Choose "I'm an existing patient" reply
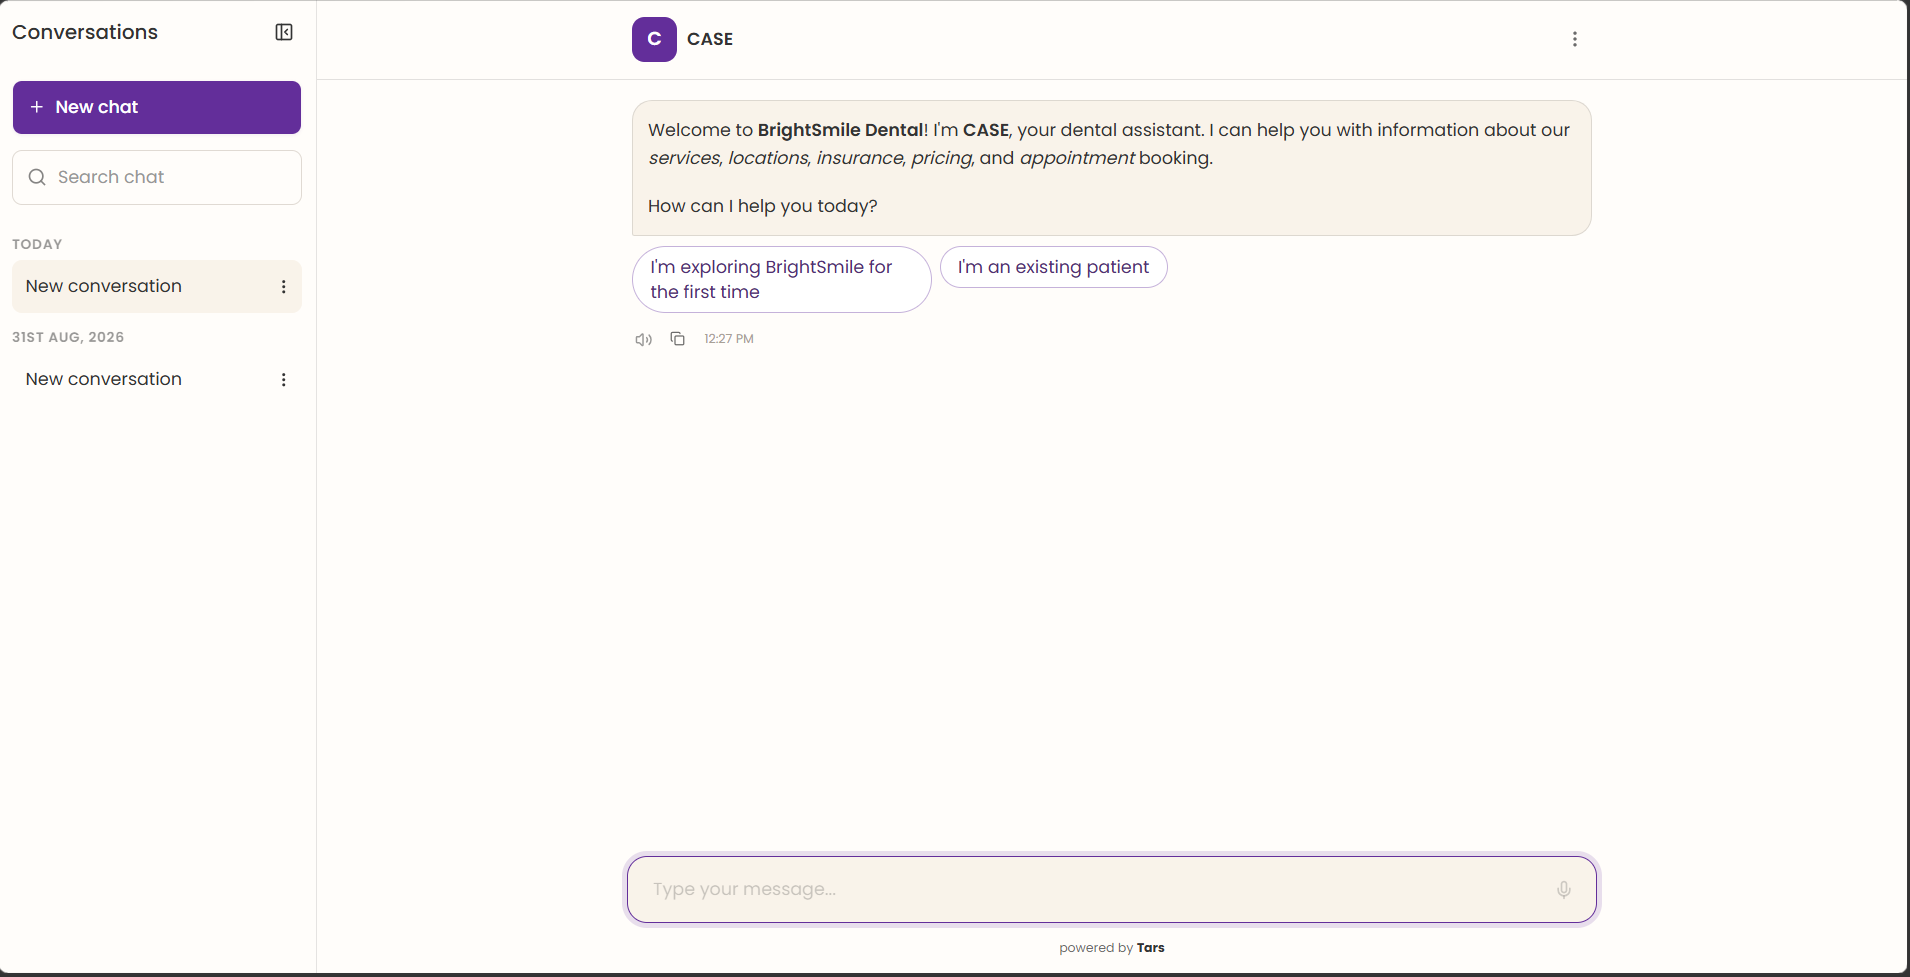Image resolution: width=1910 pixels, height=977 pixels. click(x=1054, y=267)
